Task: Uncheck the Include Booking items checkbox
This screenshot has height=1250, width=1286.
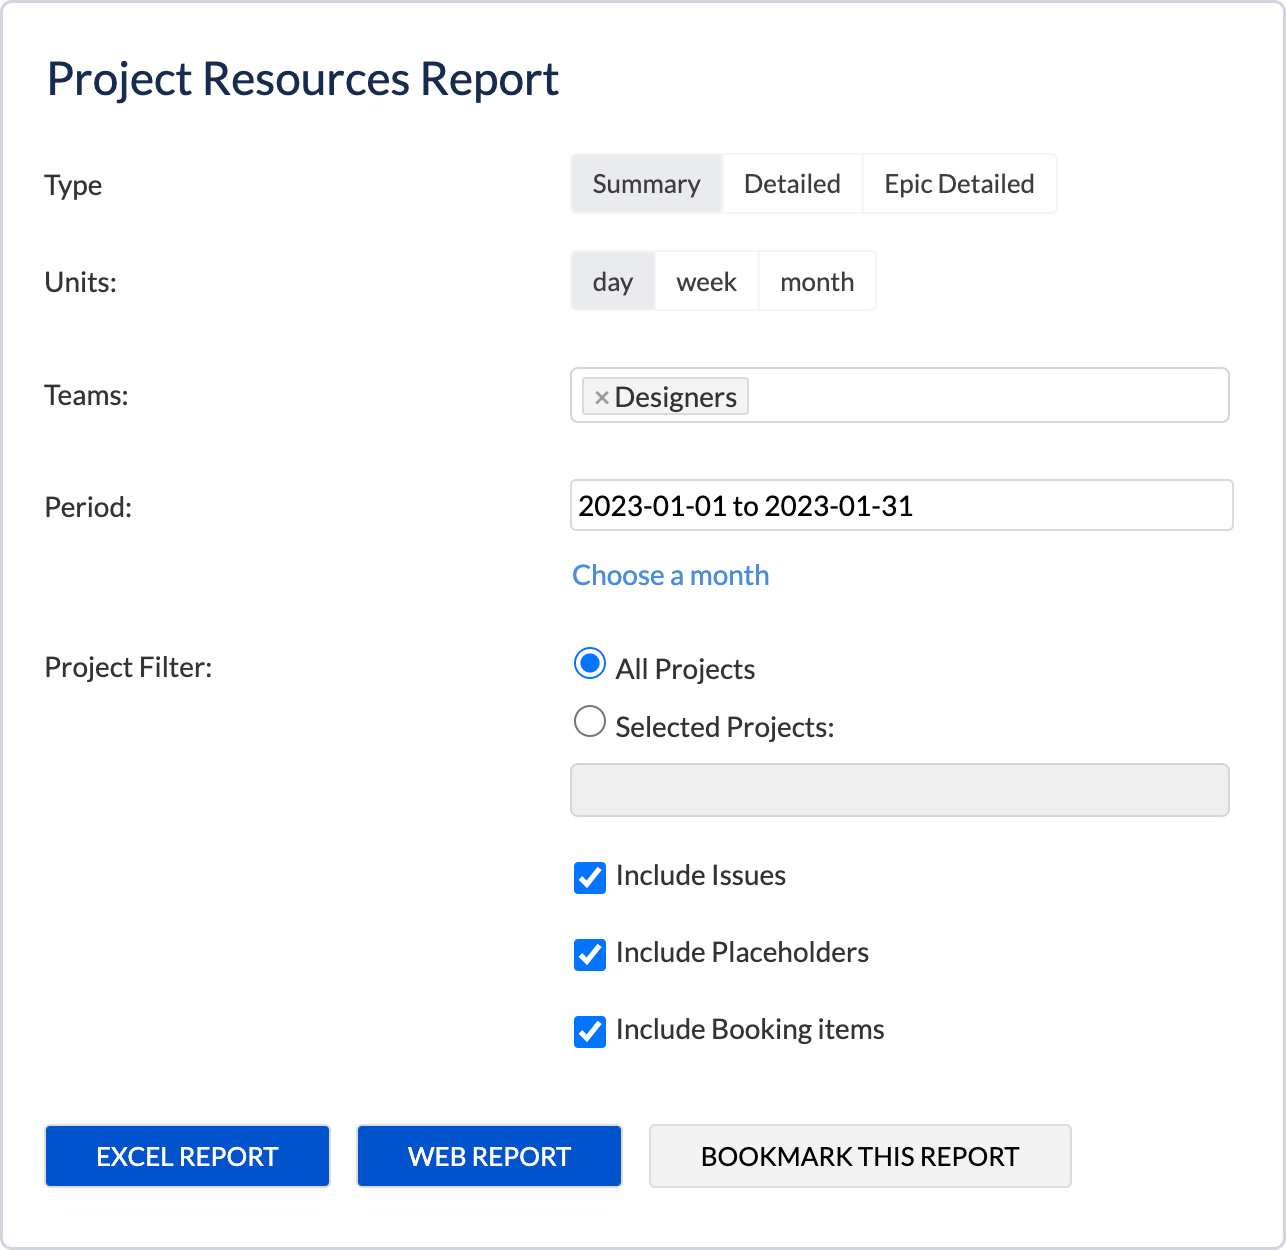Action: click(590, 1032)
